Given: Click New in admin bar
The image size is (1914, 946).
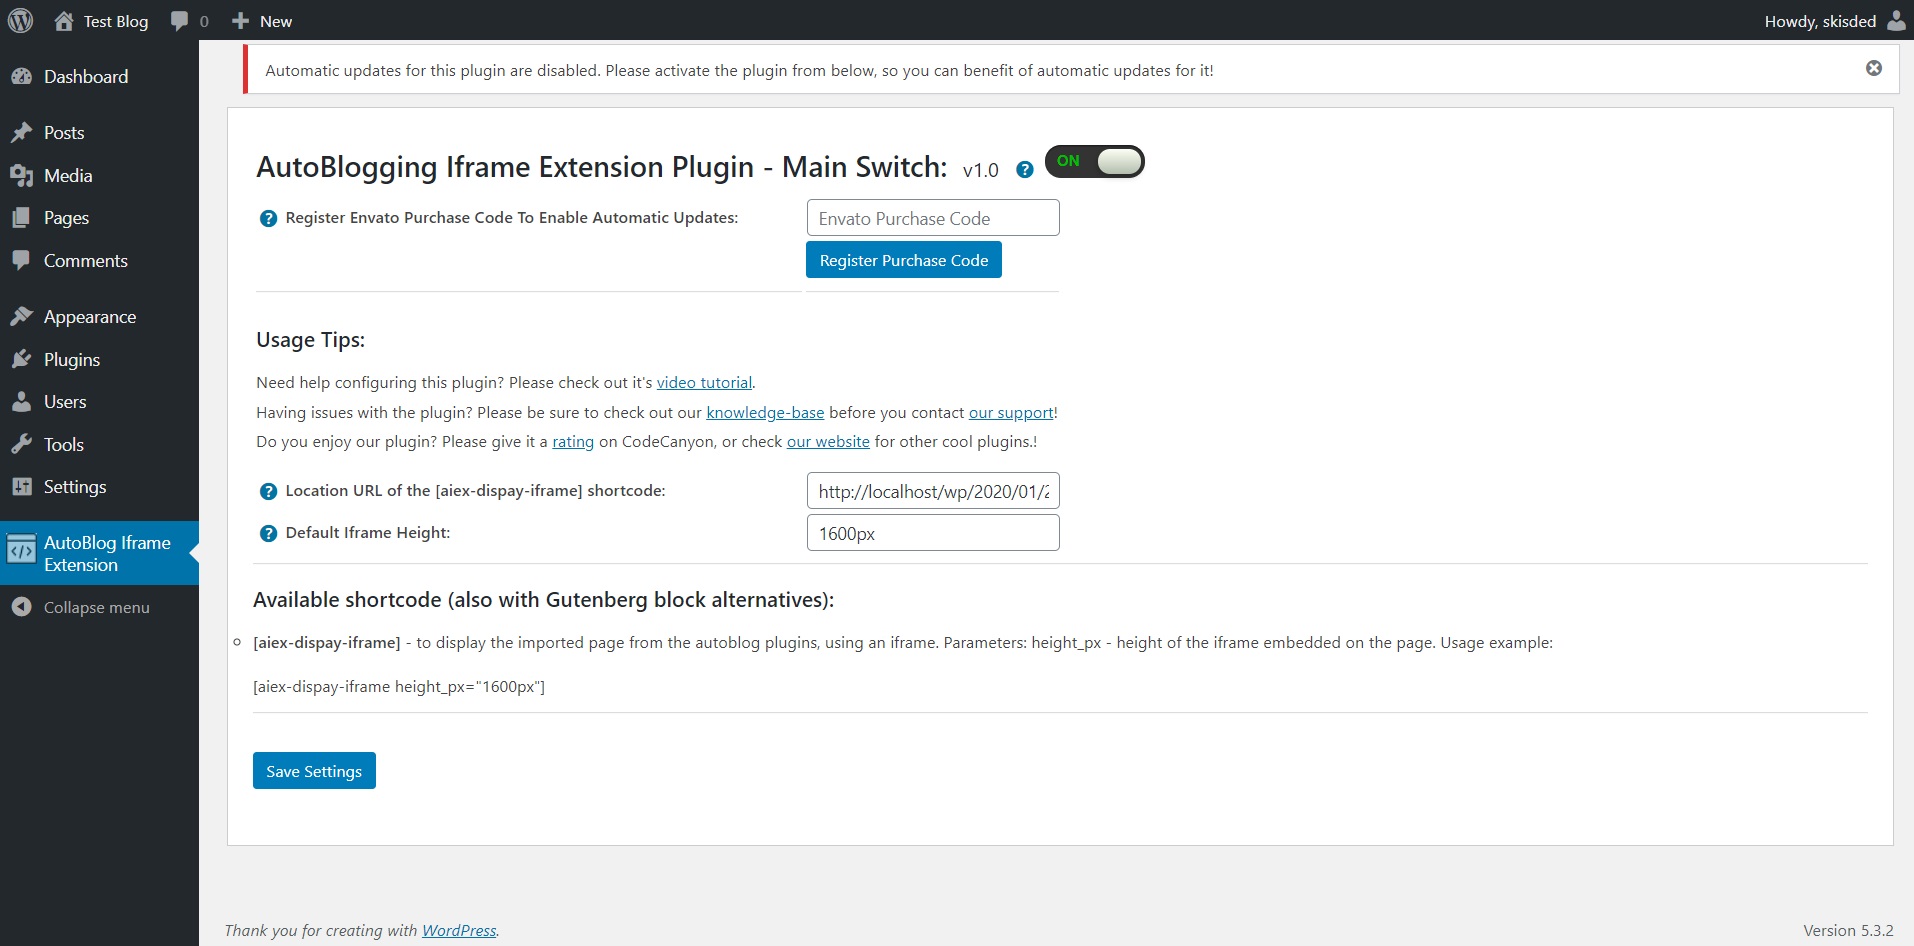Looking at the screenshot, I should 276,21.
